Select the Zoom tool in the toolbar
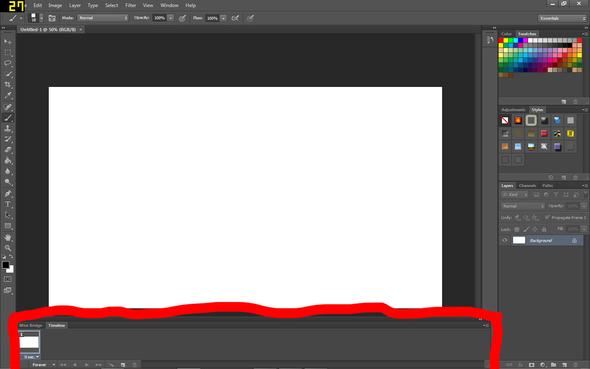The image size is (590, 369). [x=8, y=248]
